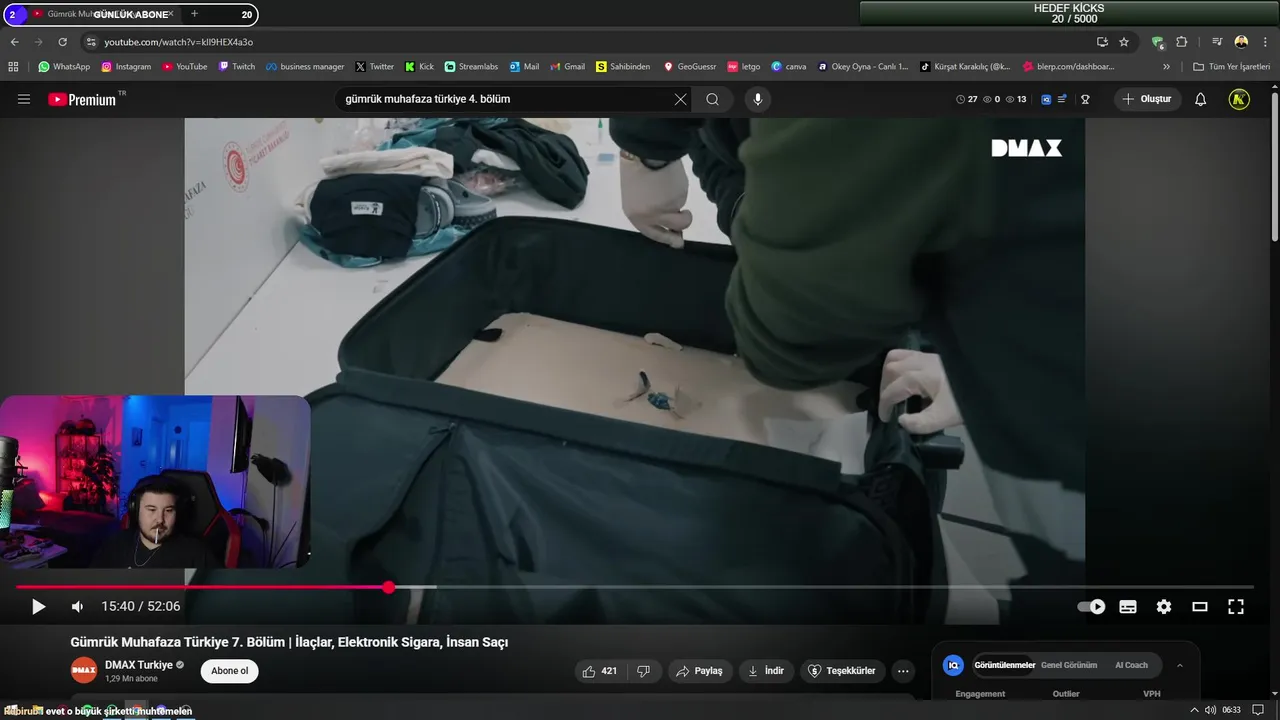Click install app icon in address bar
This screenshot has width=1280, height=720.
point(1102,42)
